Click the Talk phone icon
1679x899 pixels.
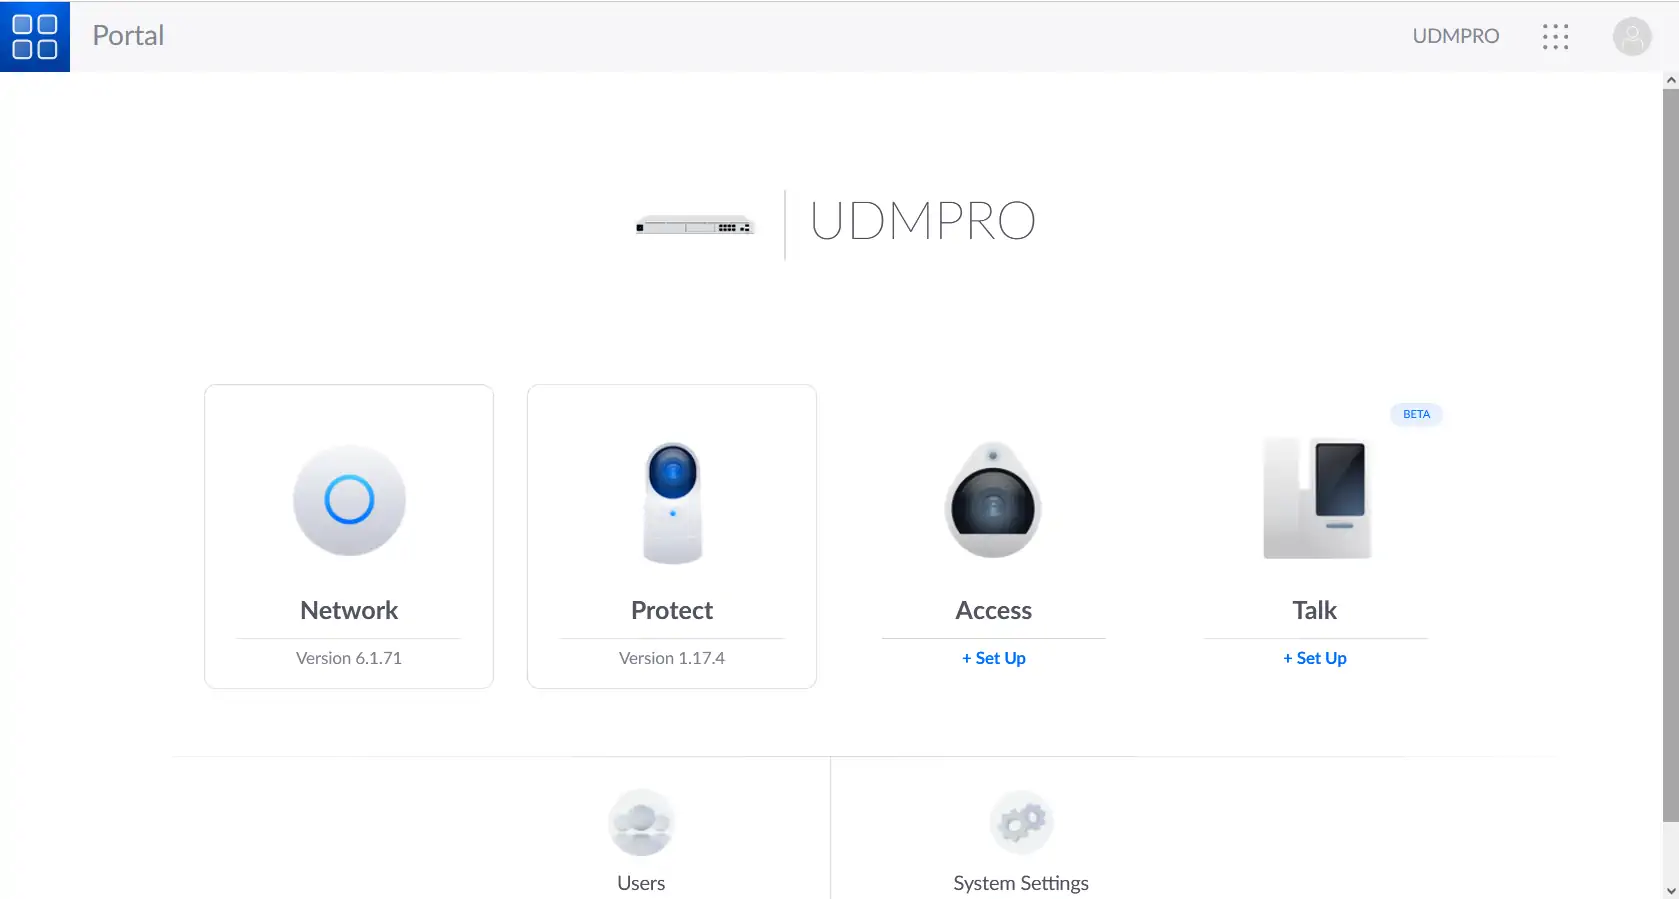1316,498
